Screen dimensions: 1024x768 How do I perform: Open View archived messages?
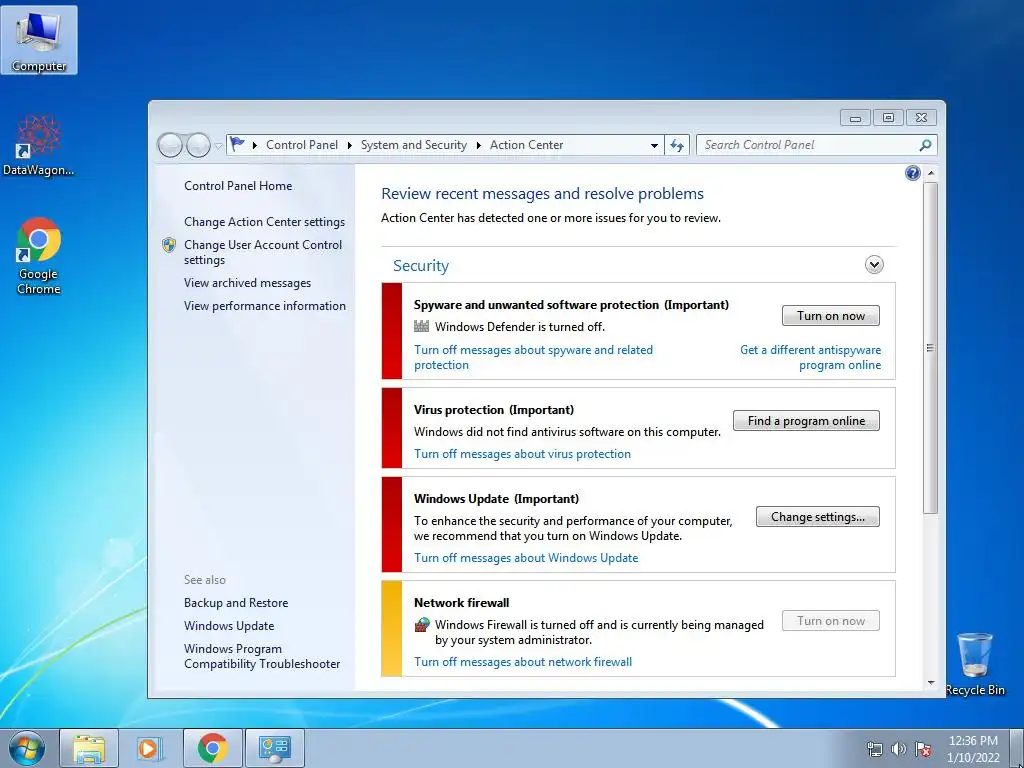248,283
